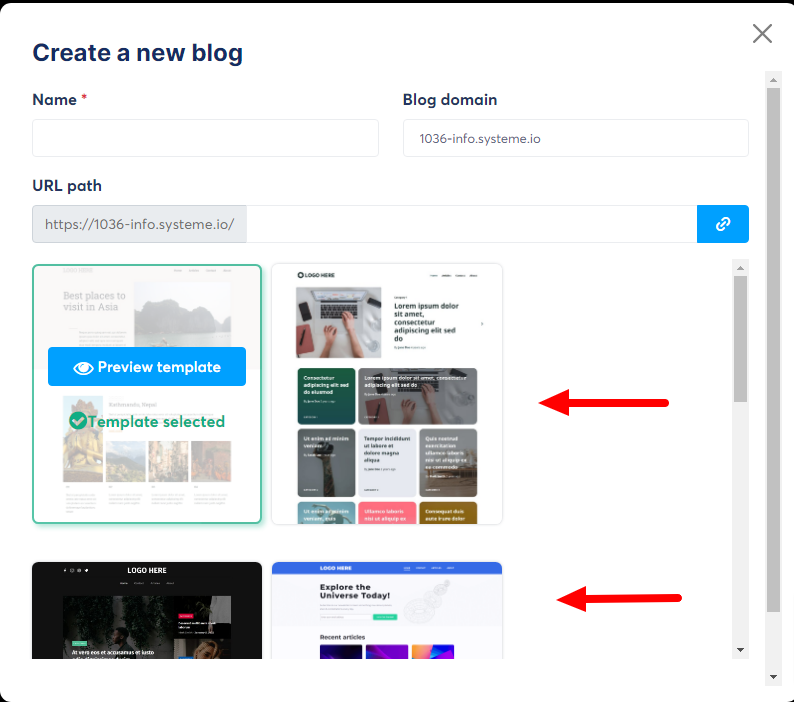794x702 pixels.
Task: Close the Create a new blog dialog
Action: coord(762,34)
